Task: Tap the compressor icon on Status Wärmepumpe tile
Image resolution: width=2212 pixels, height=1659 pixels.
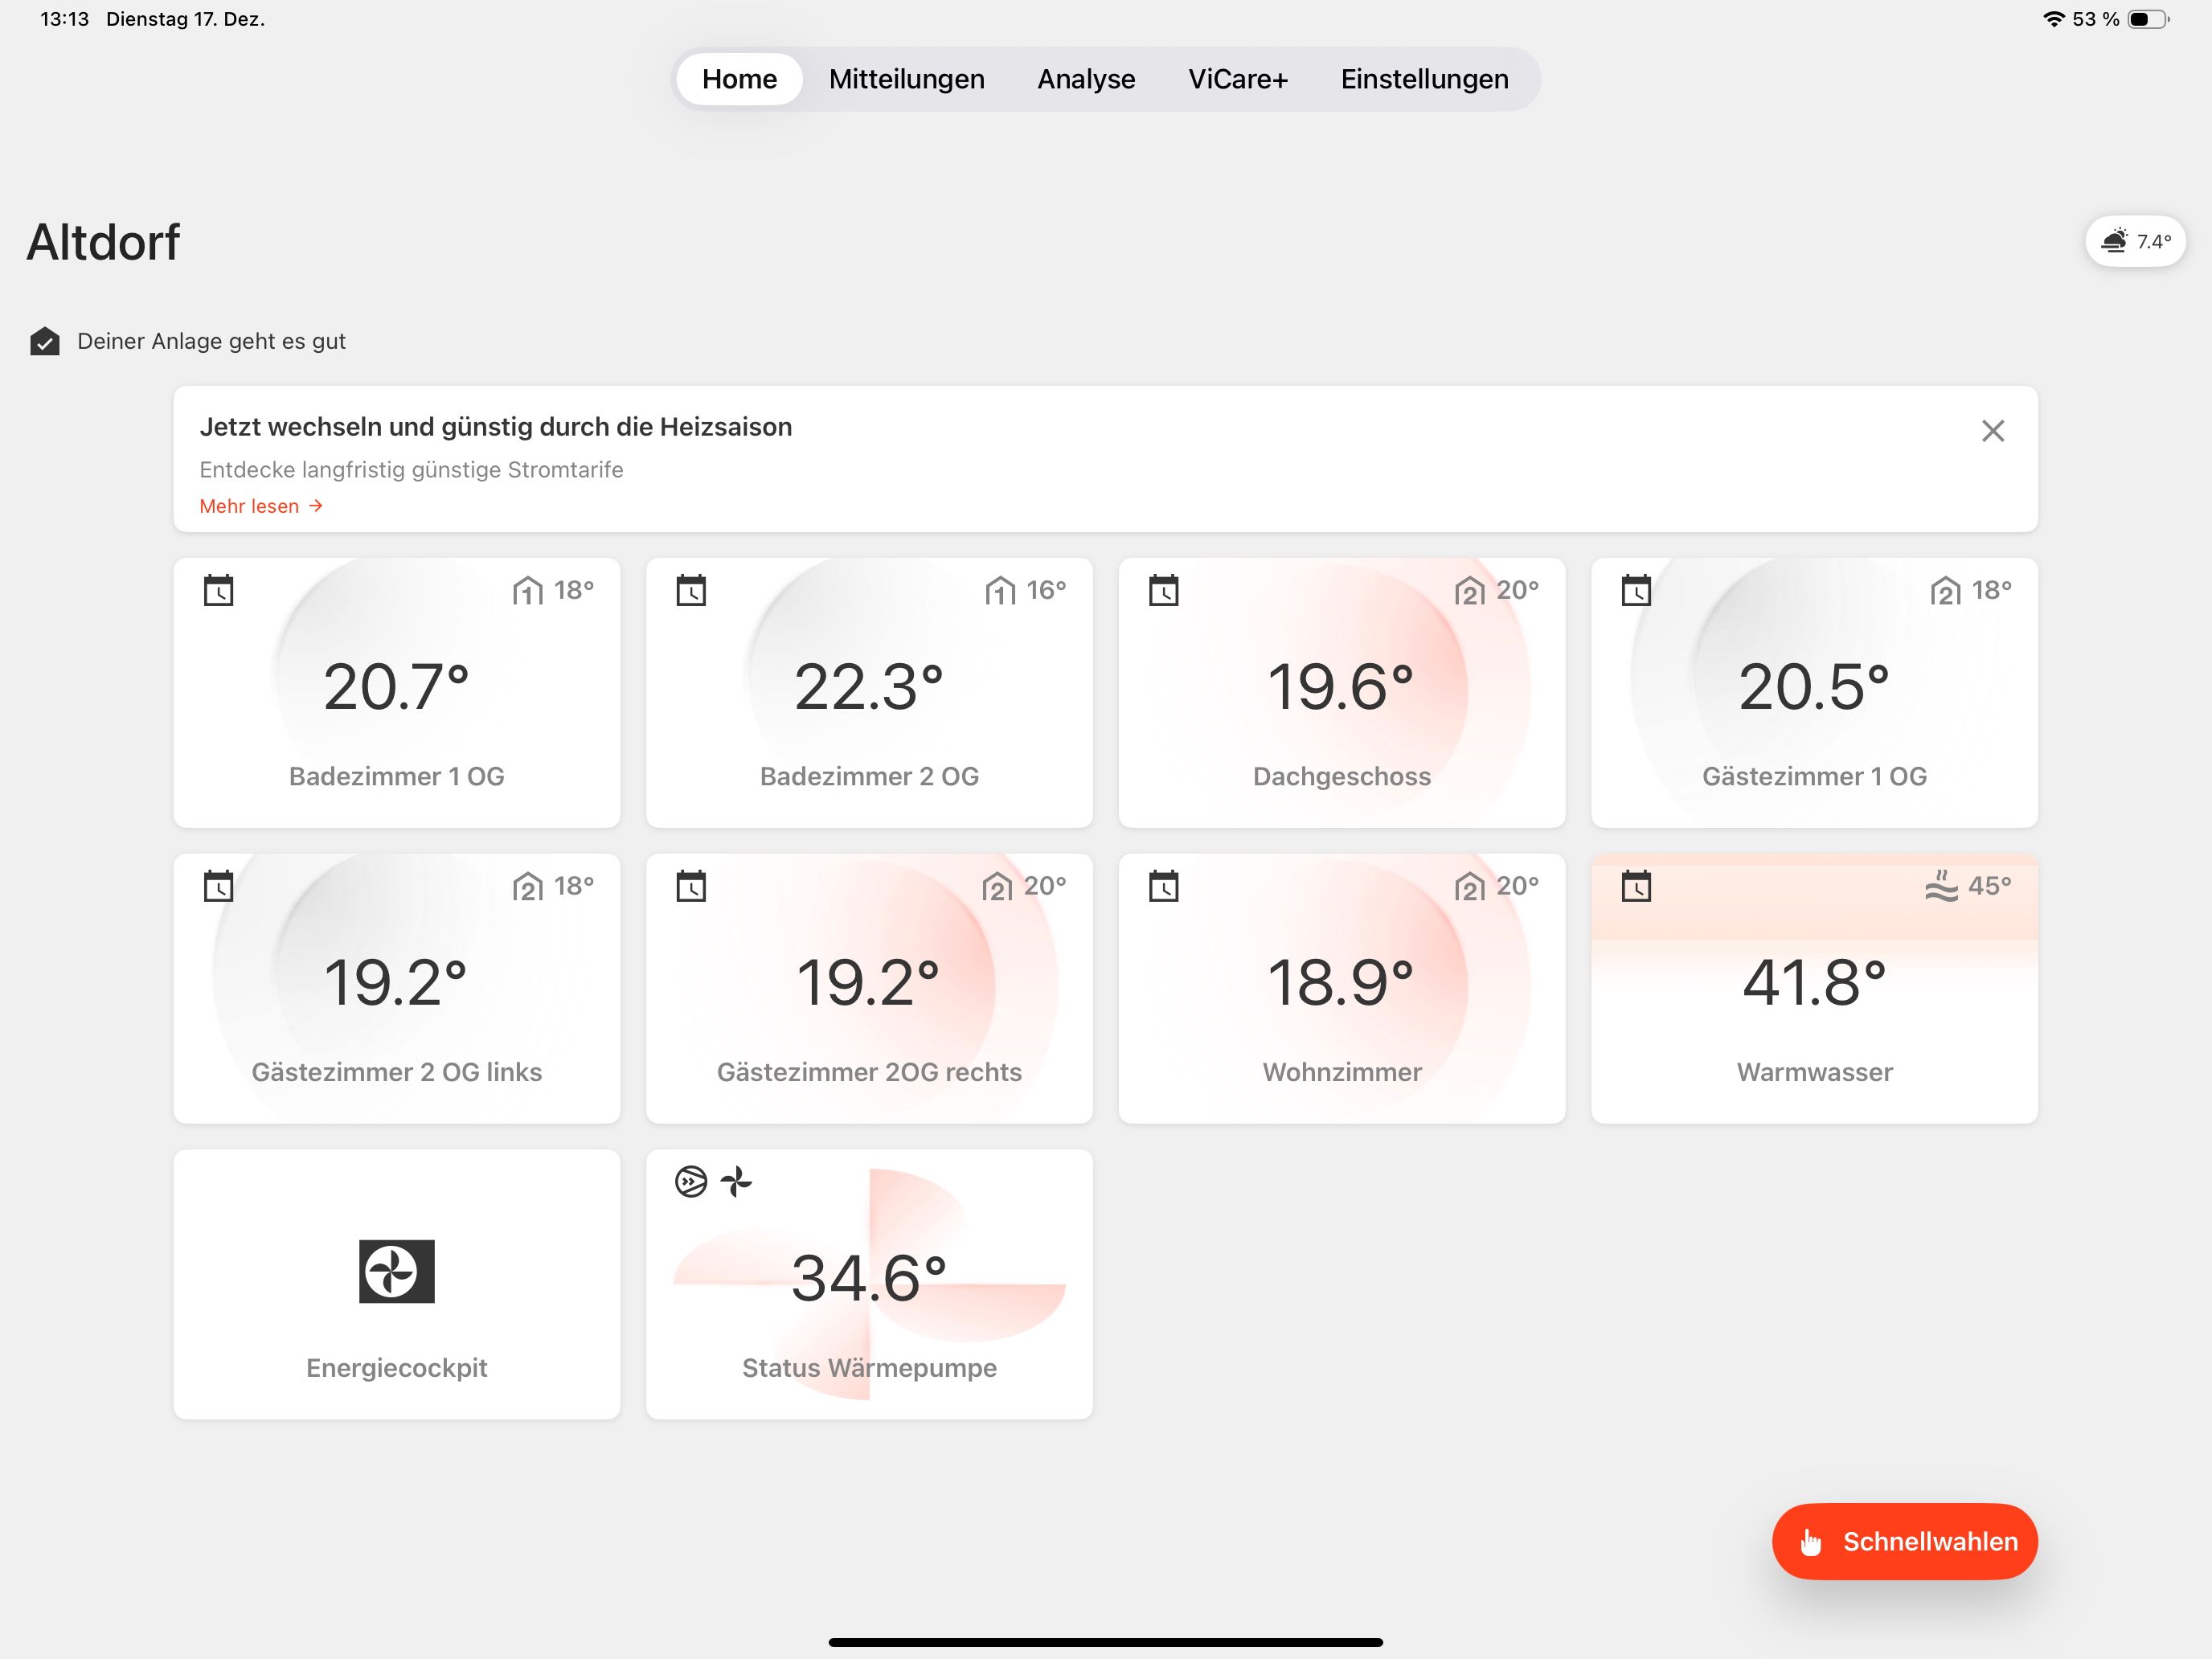Action: (x=688, y=1183)
